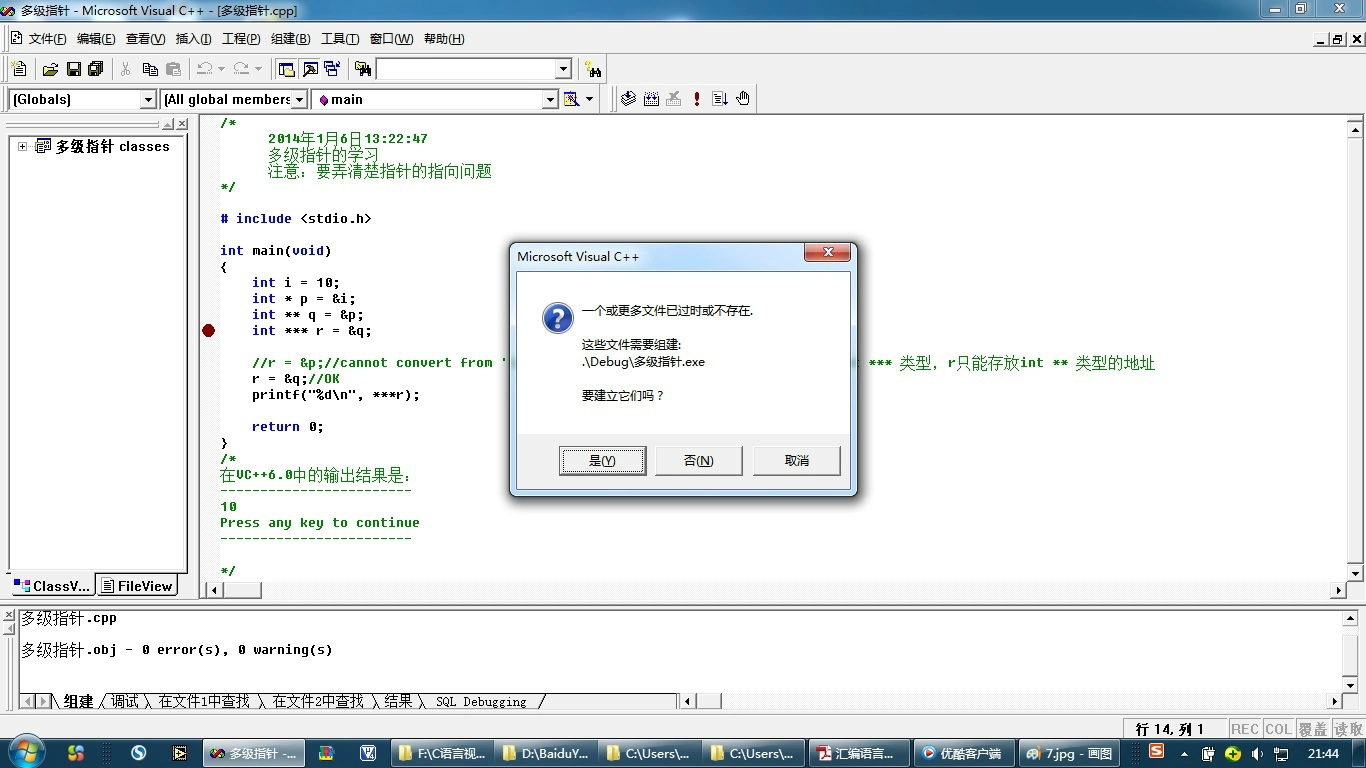
Task: Toggle the Workspace window icon
Action: tap(287, 69)
